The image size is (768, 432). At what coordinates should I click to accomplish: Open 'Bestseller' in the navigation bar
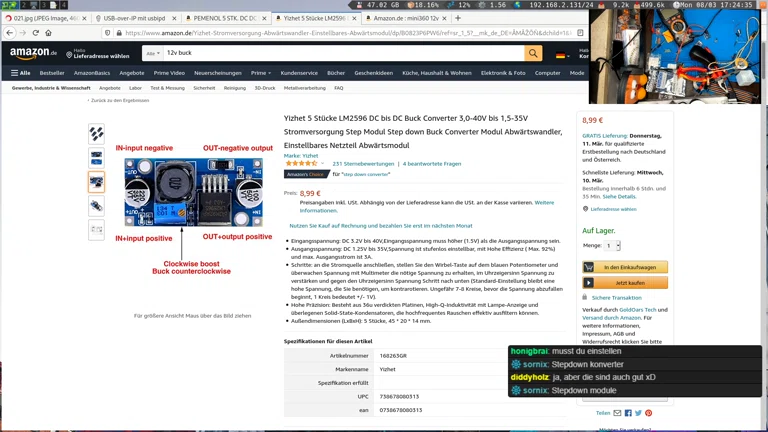52,73
